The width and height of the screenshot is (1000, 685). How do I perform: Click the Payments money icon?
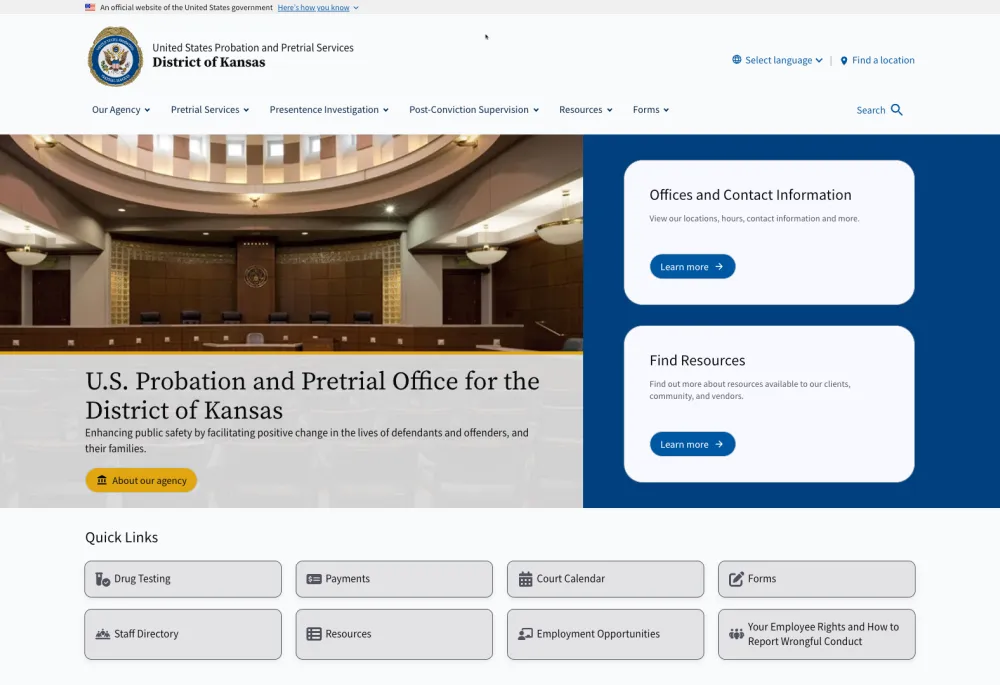[x=314, y=579]
